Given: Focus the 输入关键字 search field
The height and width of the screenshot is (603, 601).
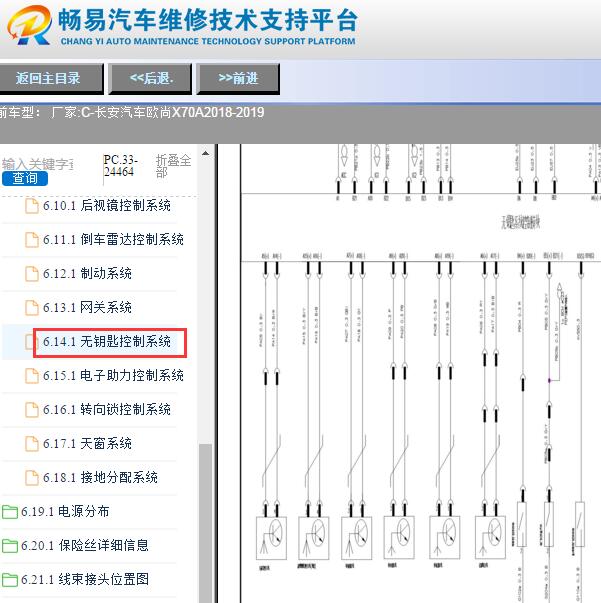Looking at the screenshot, I should [38, 164].
